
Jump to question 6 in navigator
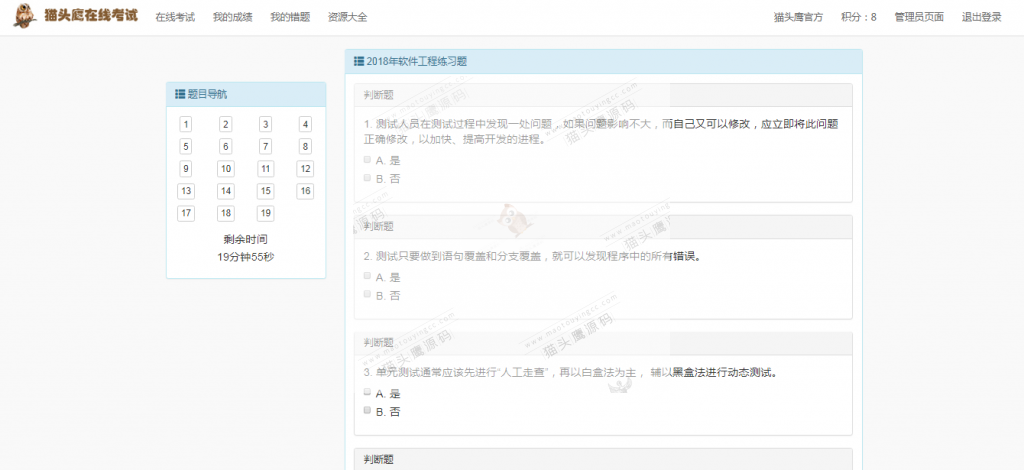(x=225, y=146)
